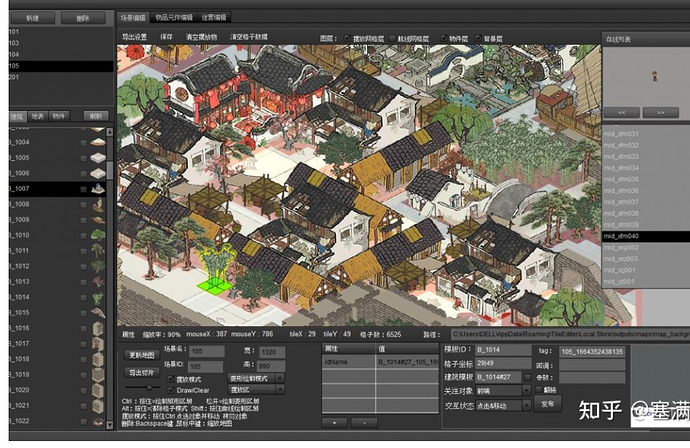This screenshot has height=448, width=690.
Task: Toggle the 背景层 layer checkbox
Action: pyautogui.click(x=478, y=39)
